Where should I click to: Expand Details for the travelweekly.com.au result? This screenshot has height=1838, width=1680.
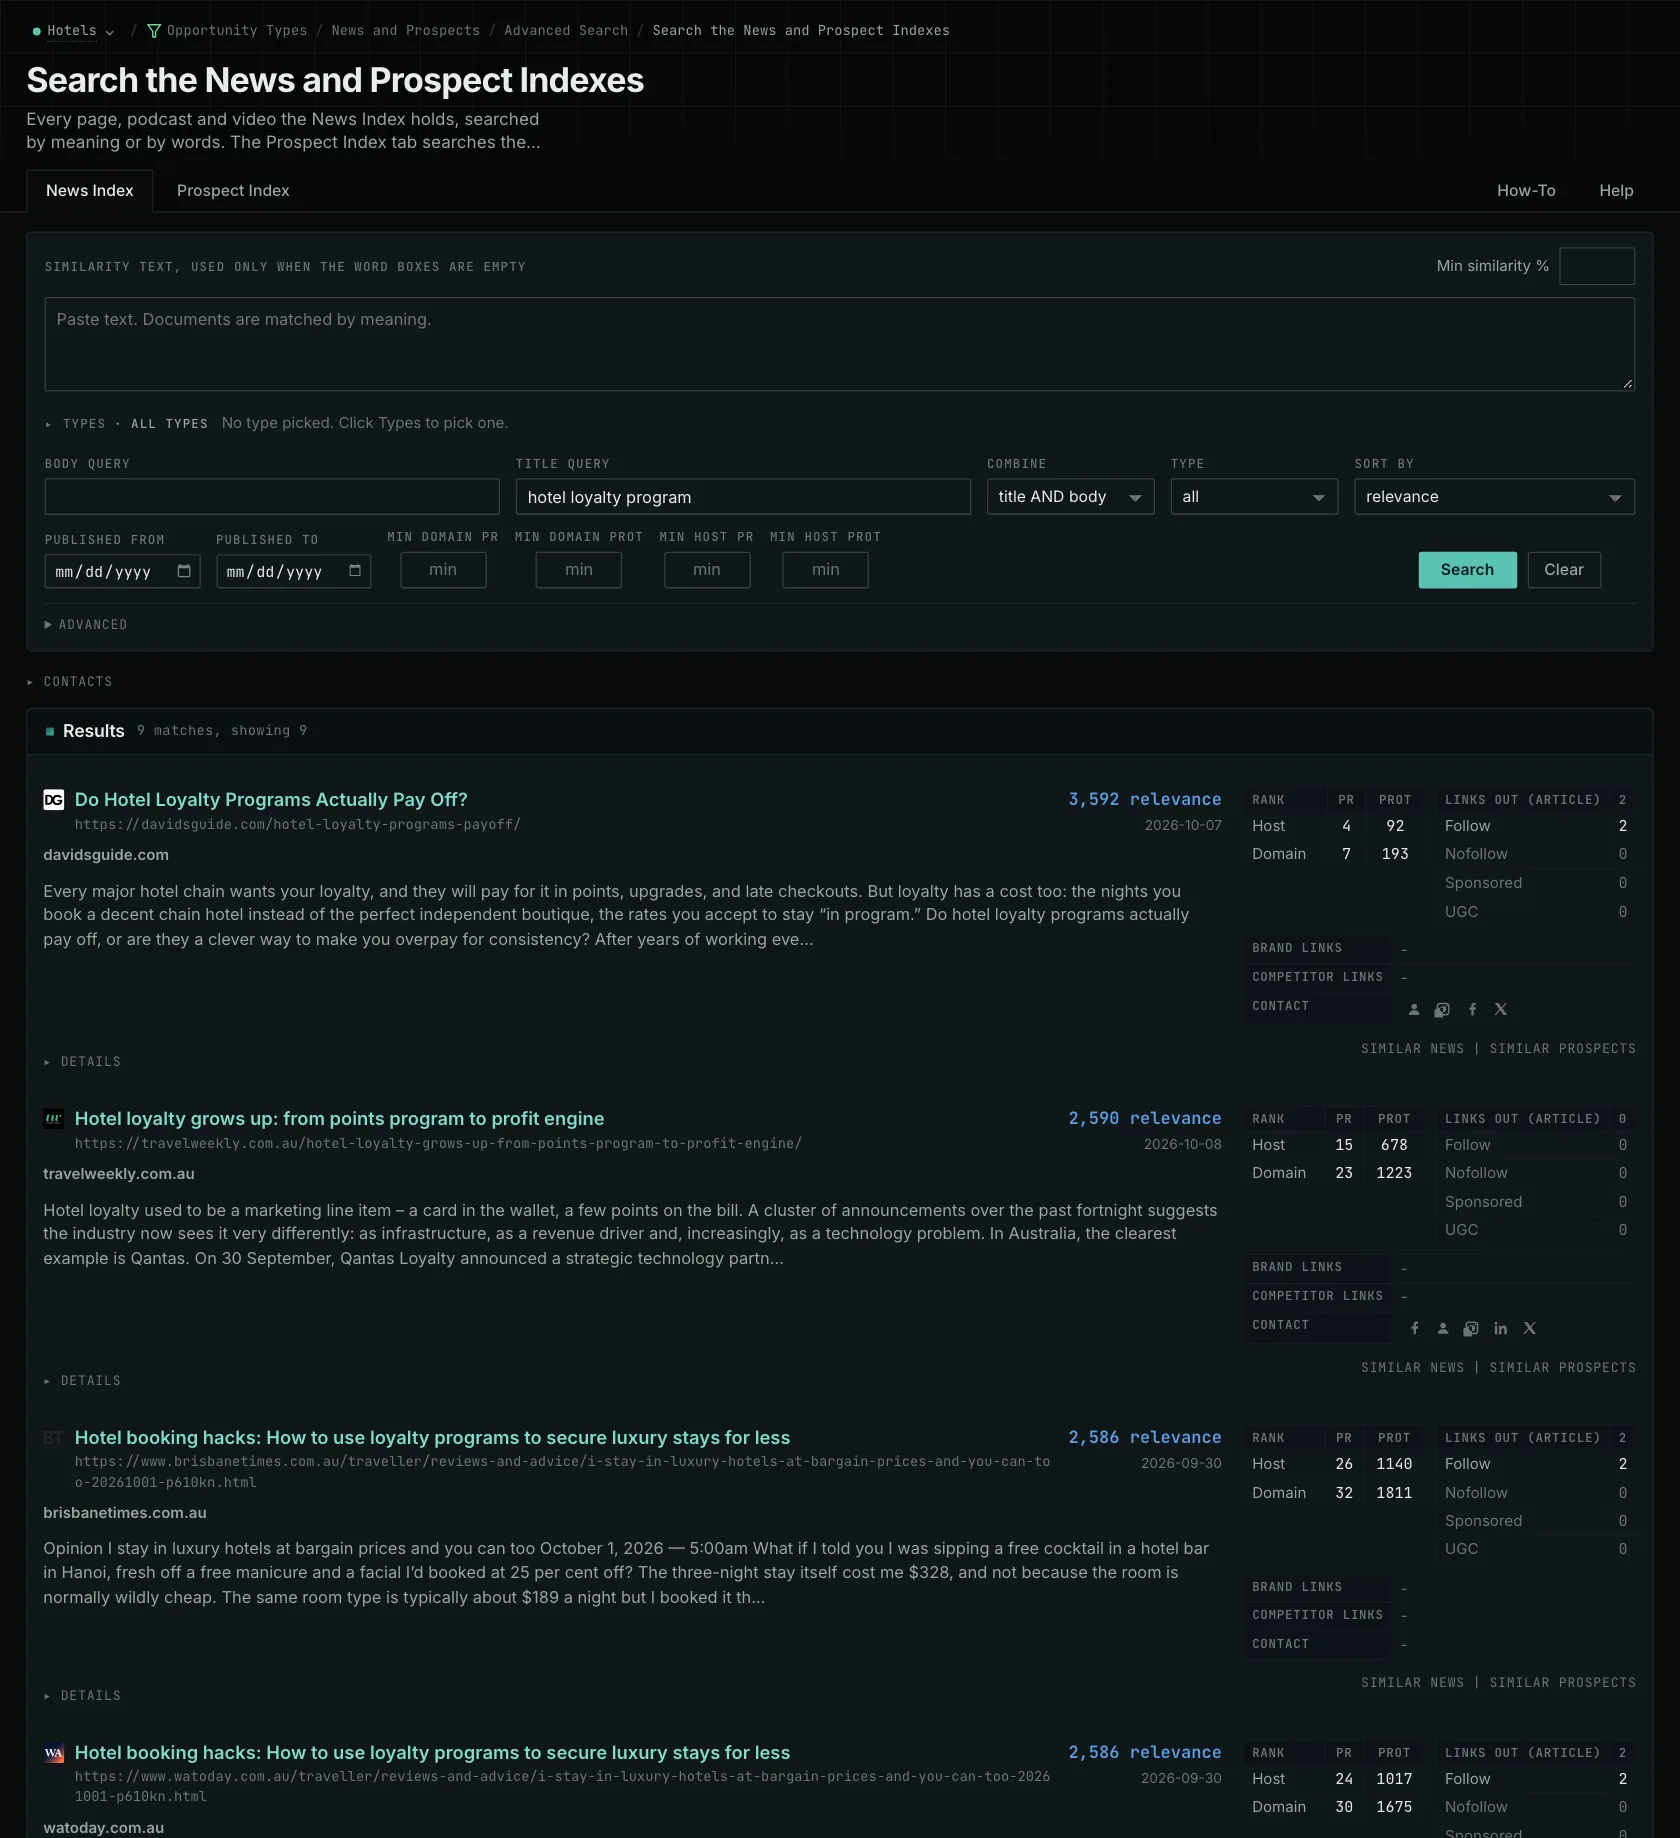(x=83, y=1381)
